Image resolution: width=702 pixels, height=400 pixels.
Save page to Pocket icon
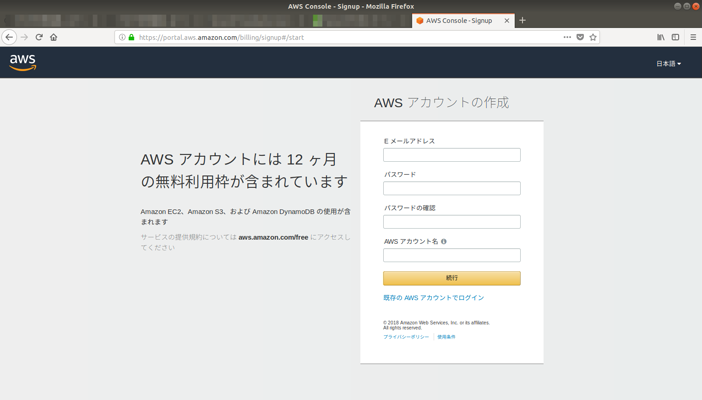coord(580,37)
